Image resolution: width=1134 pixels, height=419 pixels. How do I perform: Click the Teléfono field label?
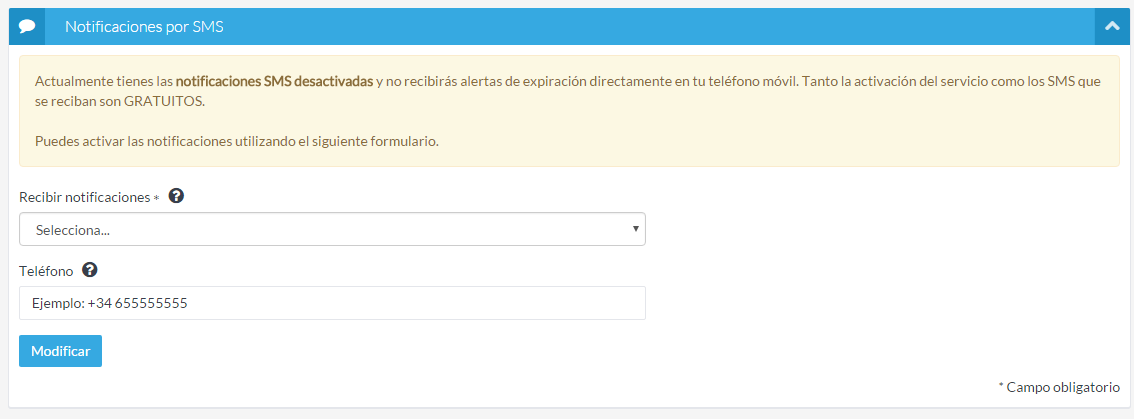pyautogui.click(x=46, y=271)
